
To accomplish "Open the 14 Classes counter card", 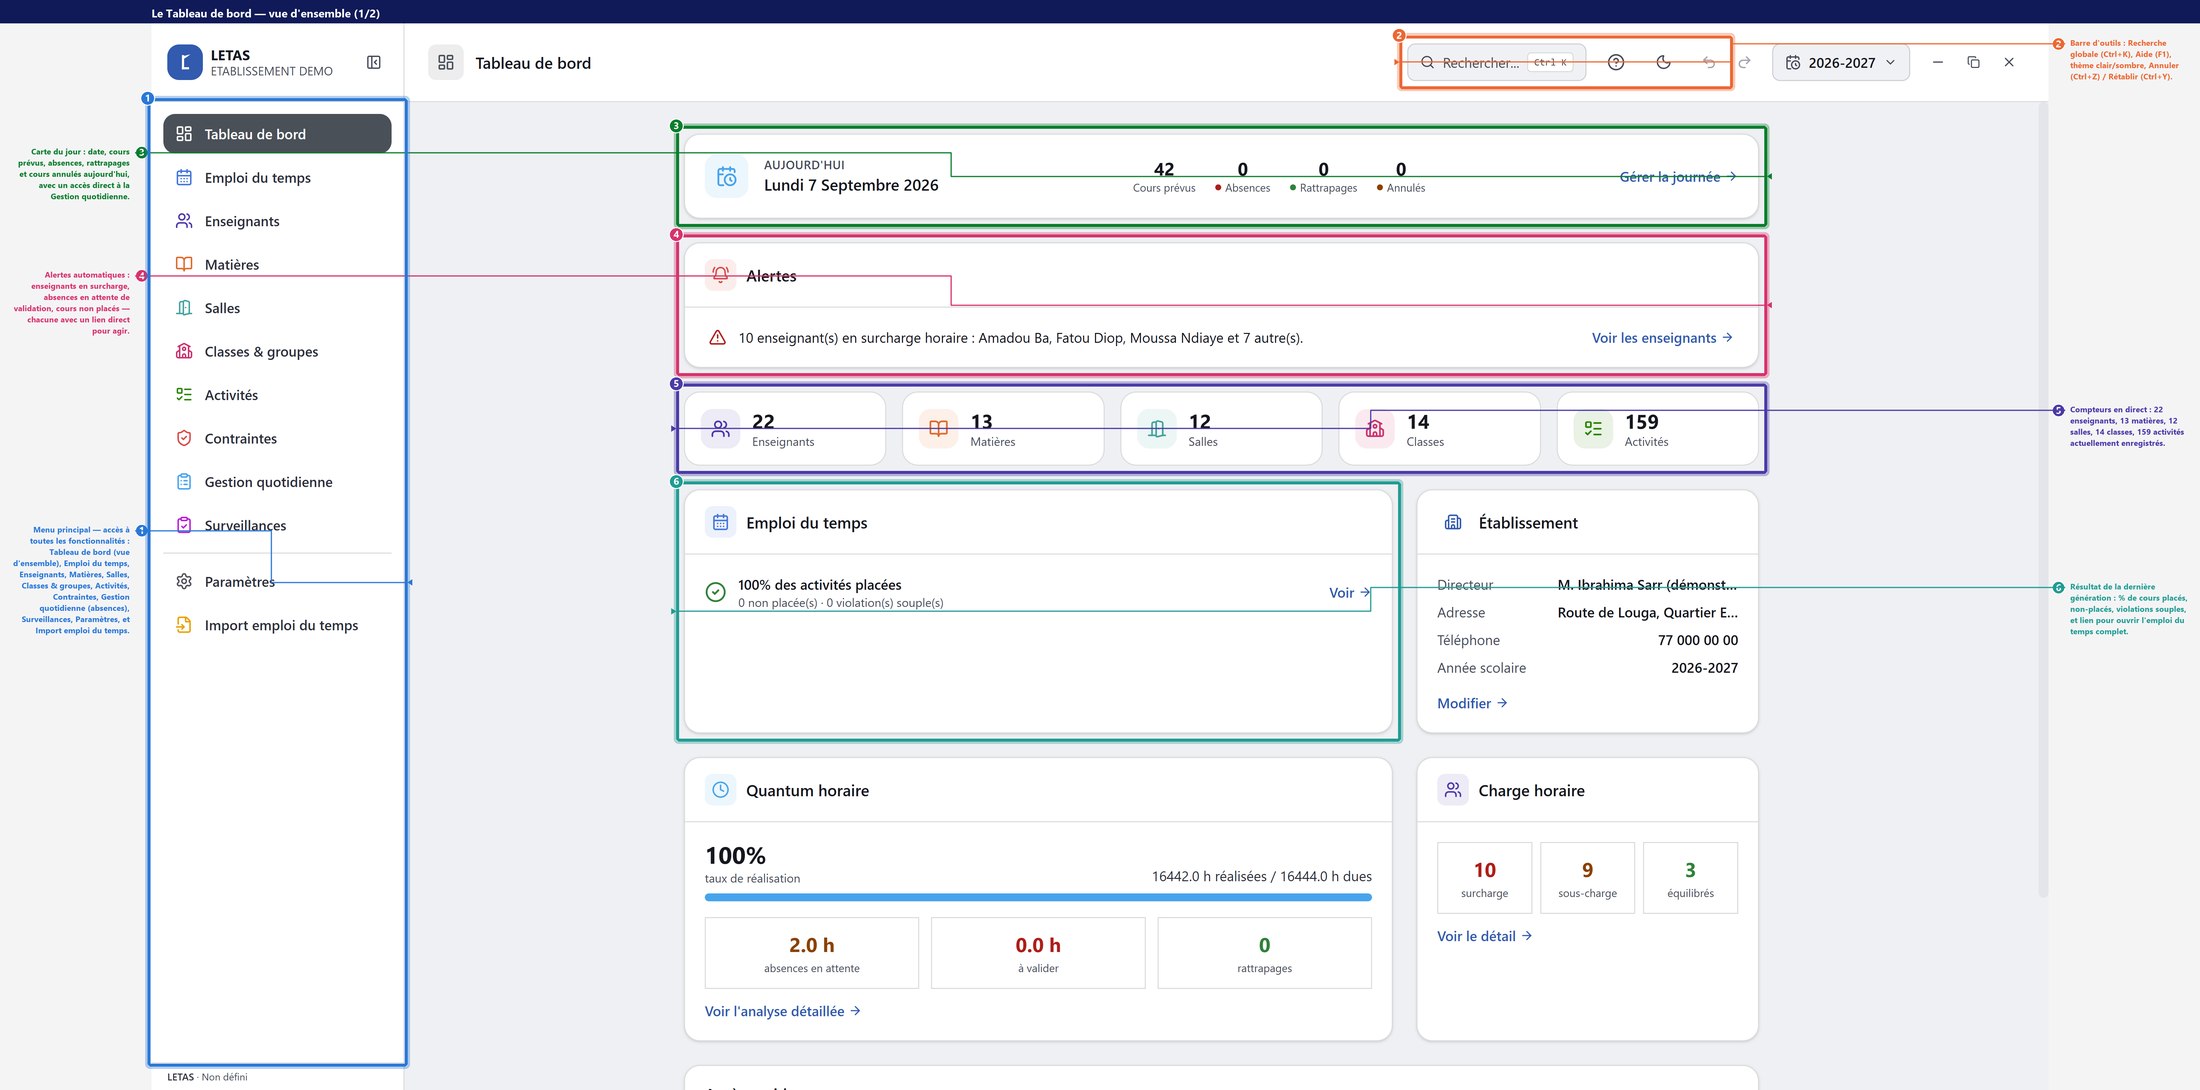I will [1439, 429].
